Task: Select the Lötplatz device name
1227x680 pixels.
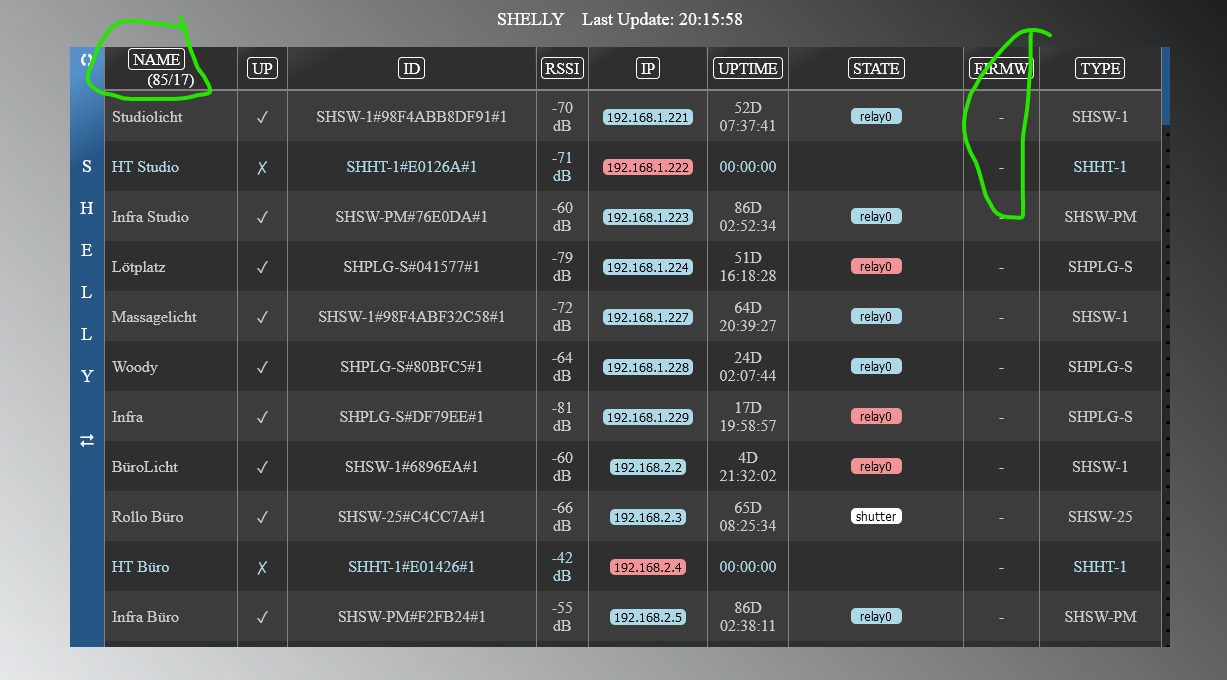Action: point(139,267)
